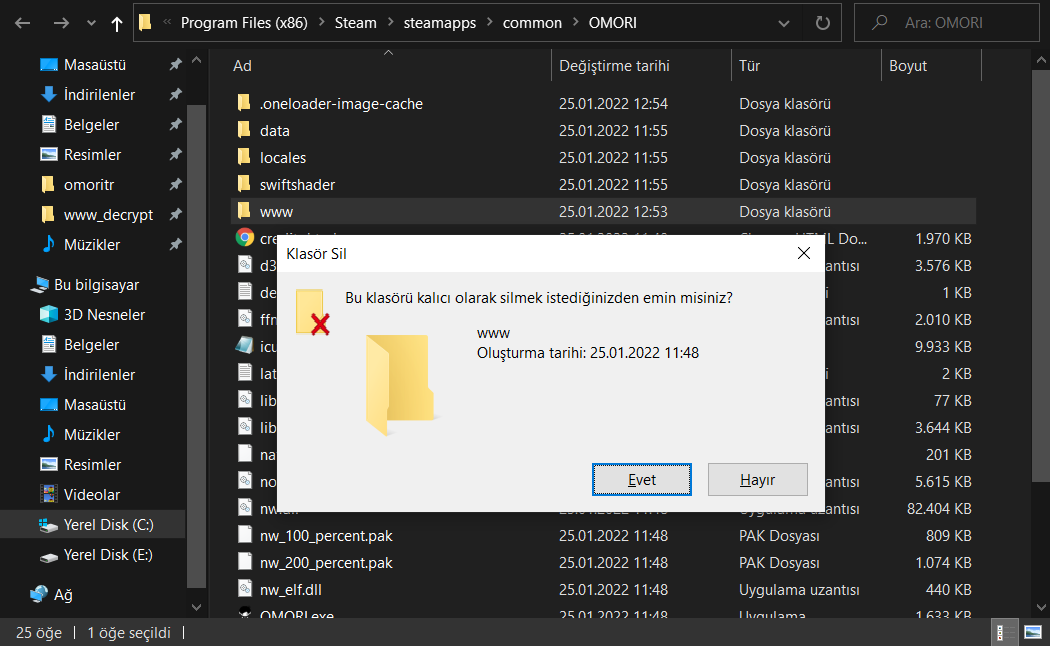Open pinned İndirilenler in quick access

[x=99, y=95]
